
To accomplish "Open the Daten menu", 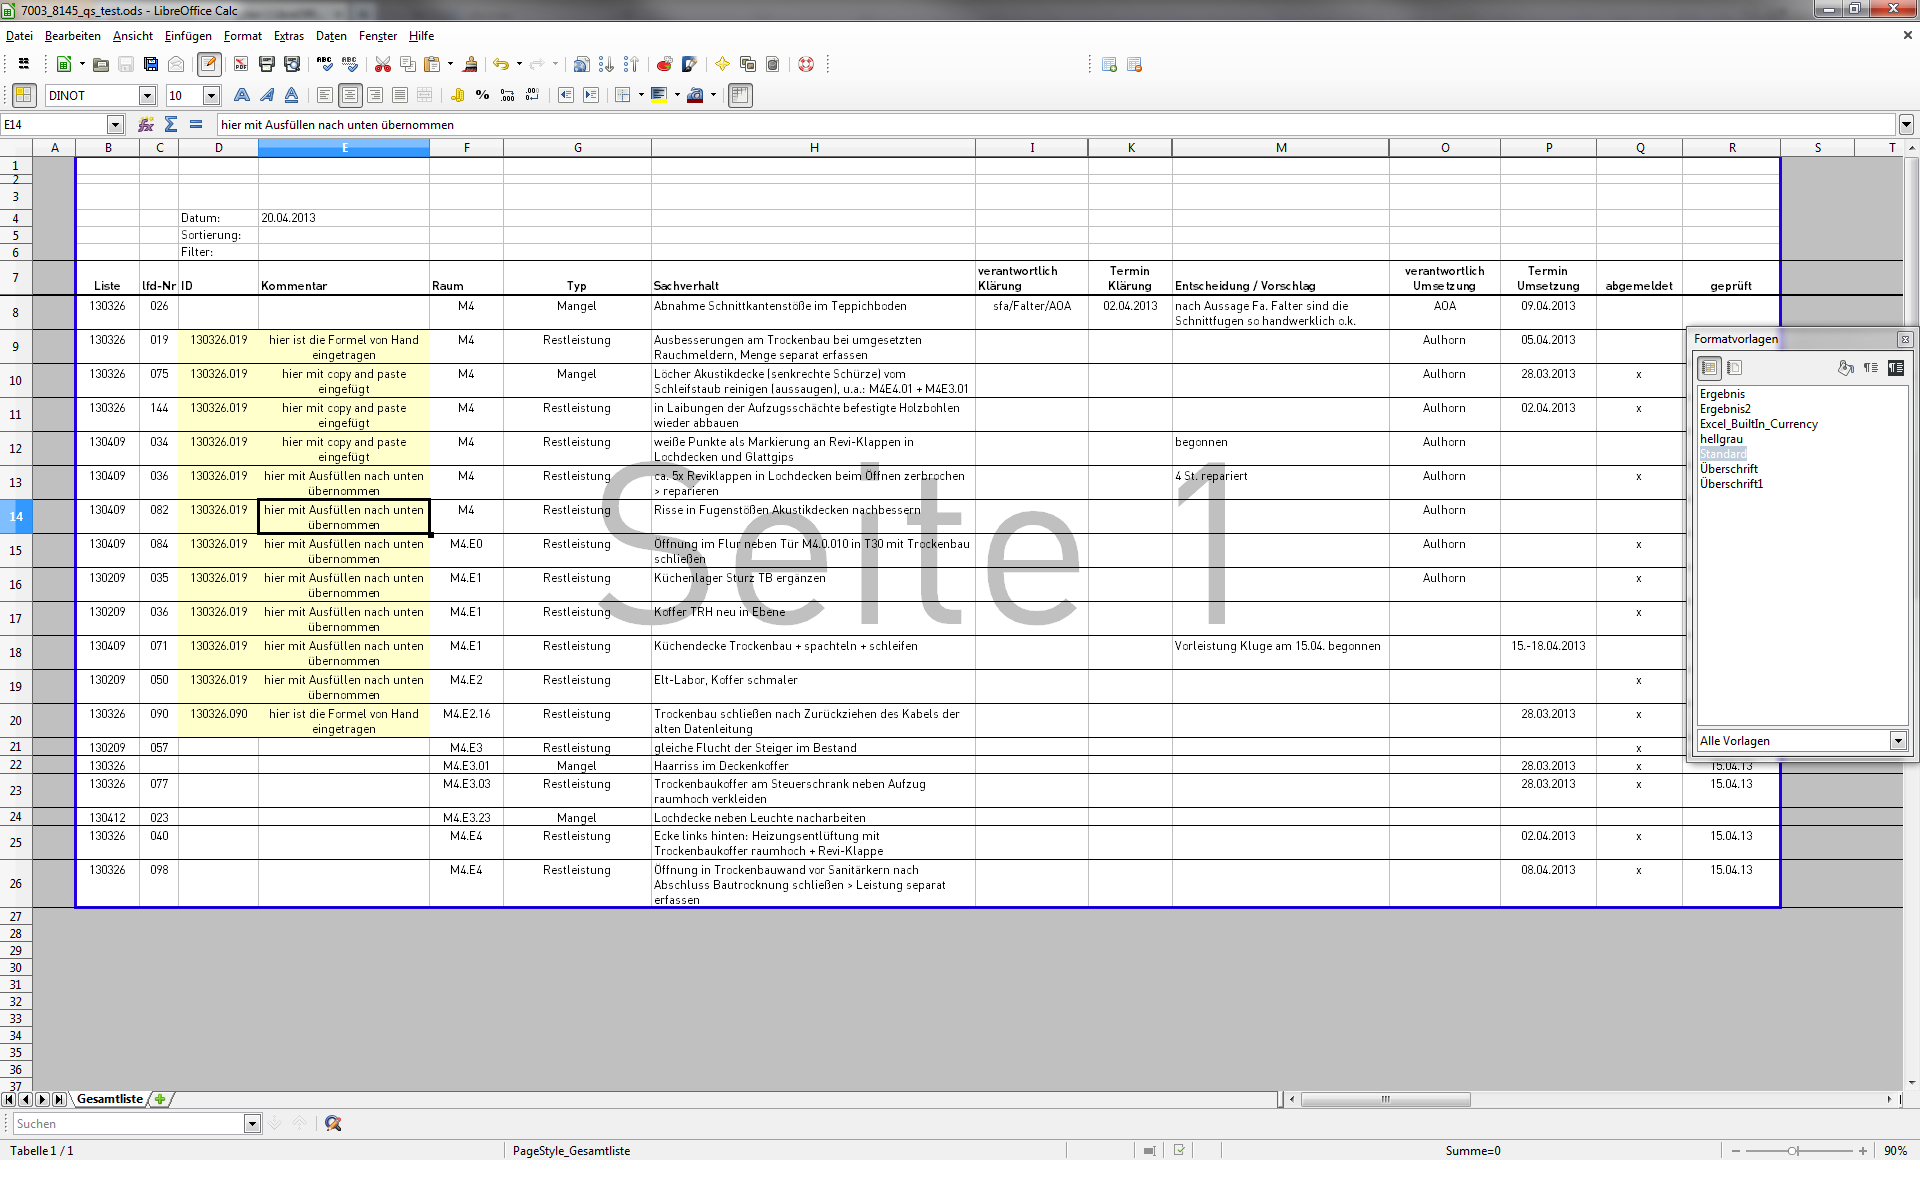I will (331, 36).
